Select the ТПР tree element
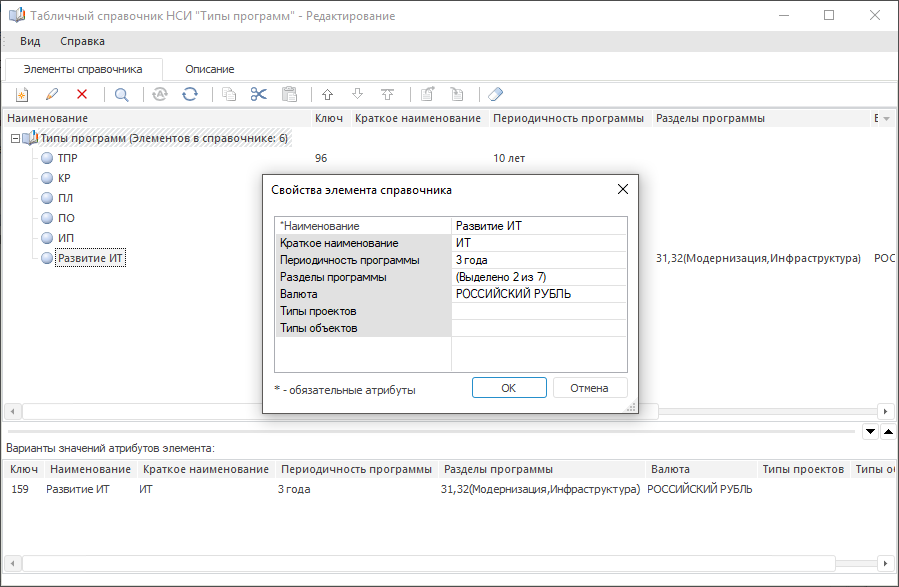This screenshot has height=587, width=899. (67, 158)
